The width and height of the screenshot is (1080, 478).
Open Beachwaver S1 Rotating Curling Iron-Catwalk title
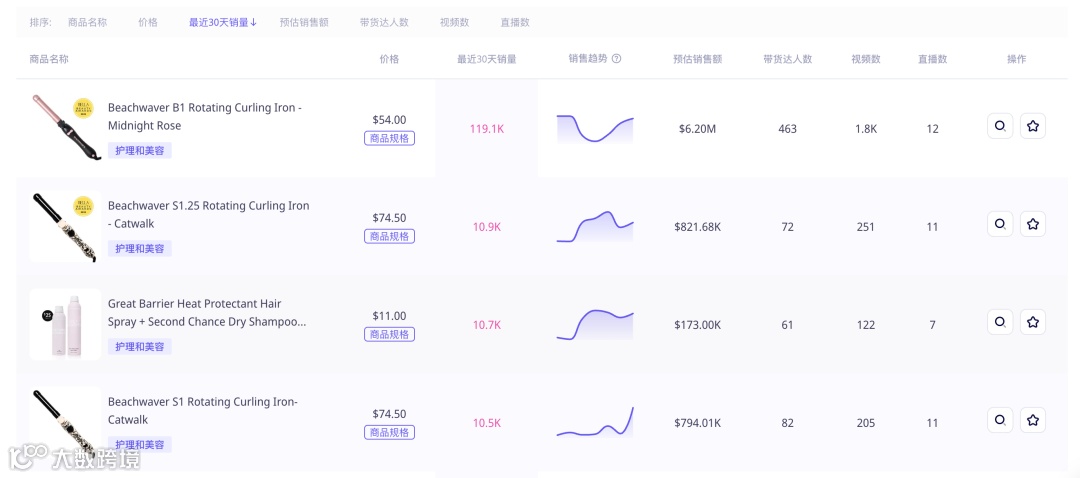point(202,411)
